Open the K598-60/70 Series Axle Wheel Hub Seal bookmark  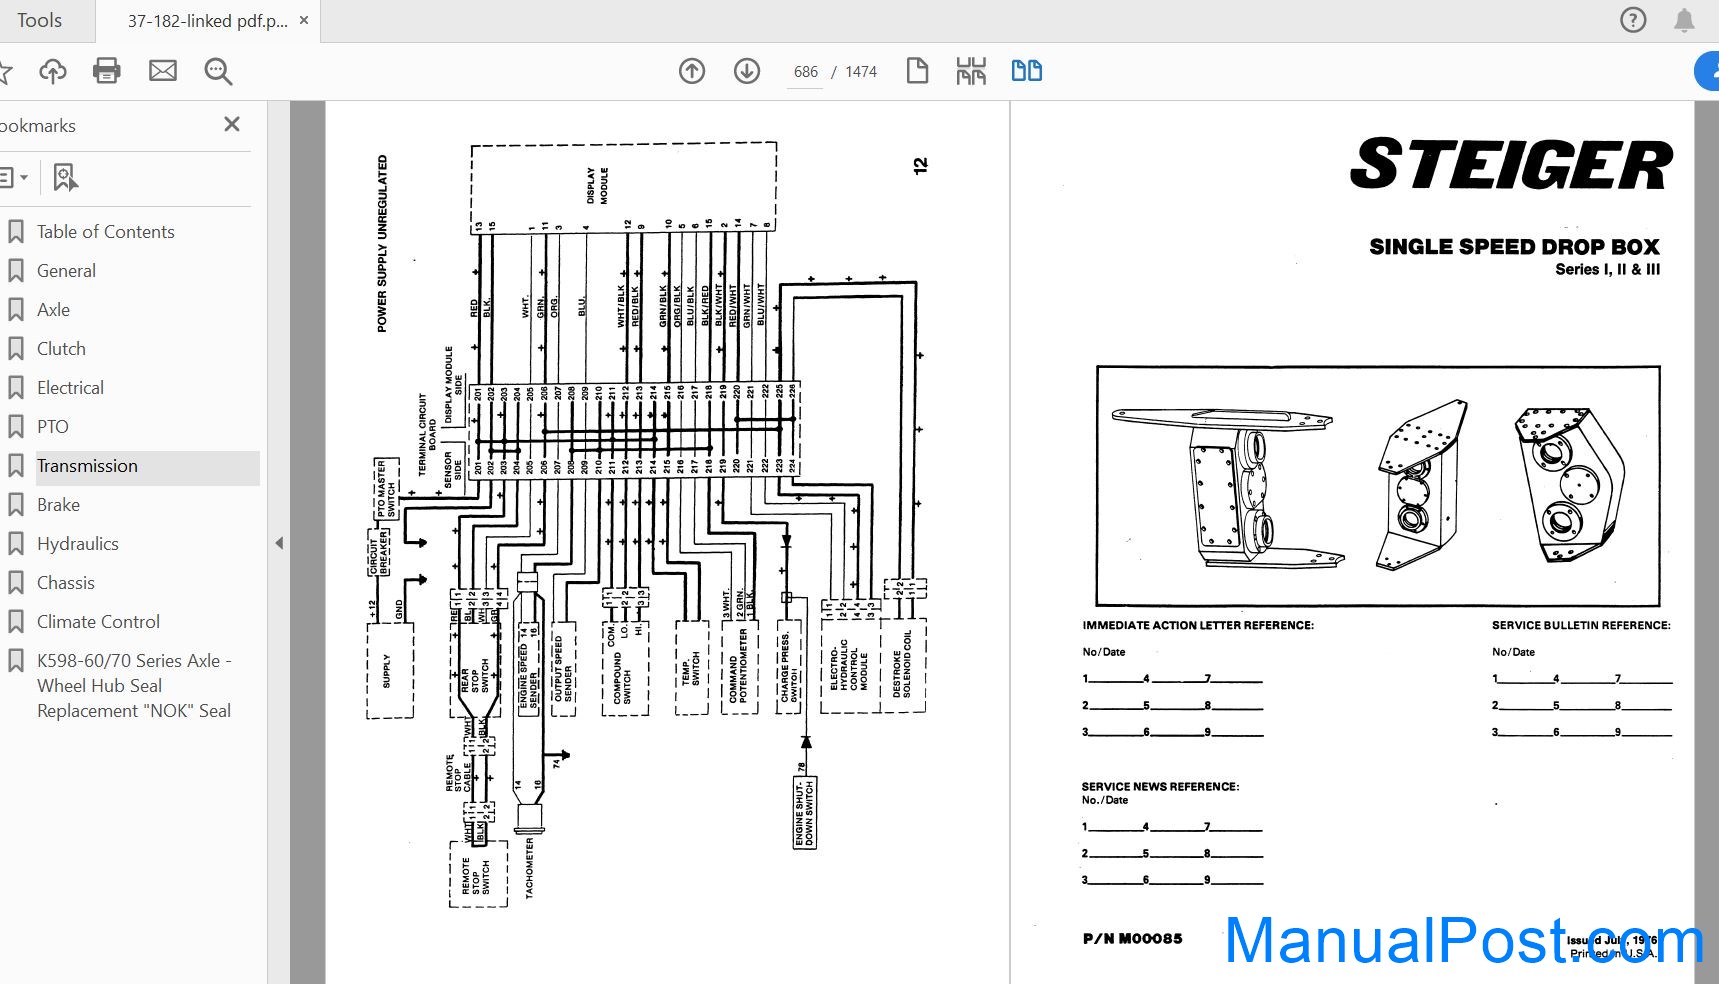(x=134, y=686)
